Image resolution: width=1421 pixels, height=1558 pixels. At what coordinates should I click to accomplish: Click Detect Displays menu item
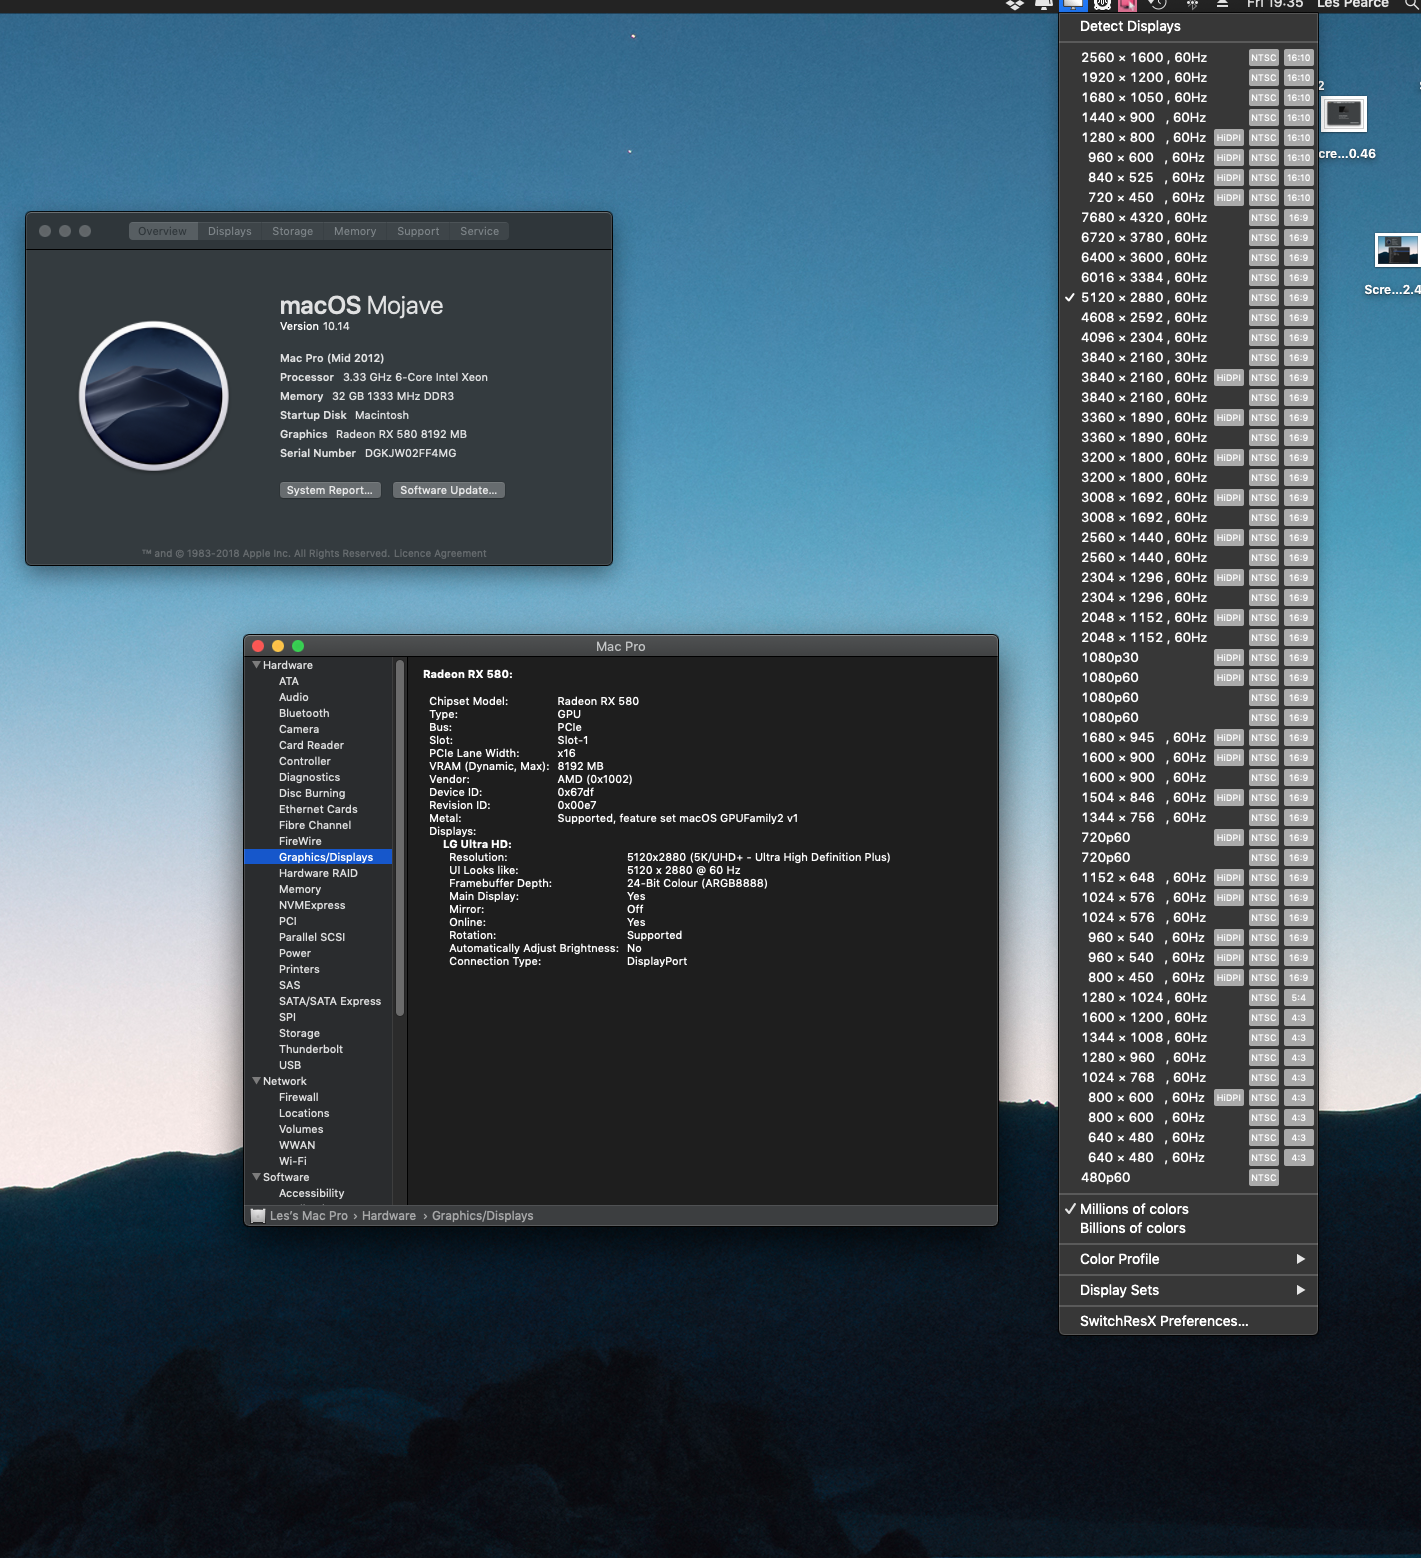[x=1188, y=26]
